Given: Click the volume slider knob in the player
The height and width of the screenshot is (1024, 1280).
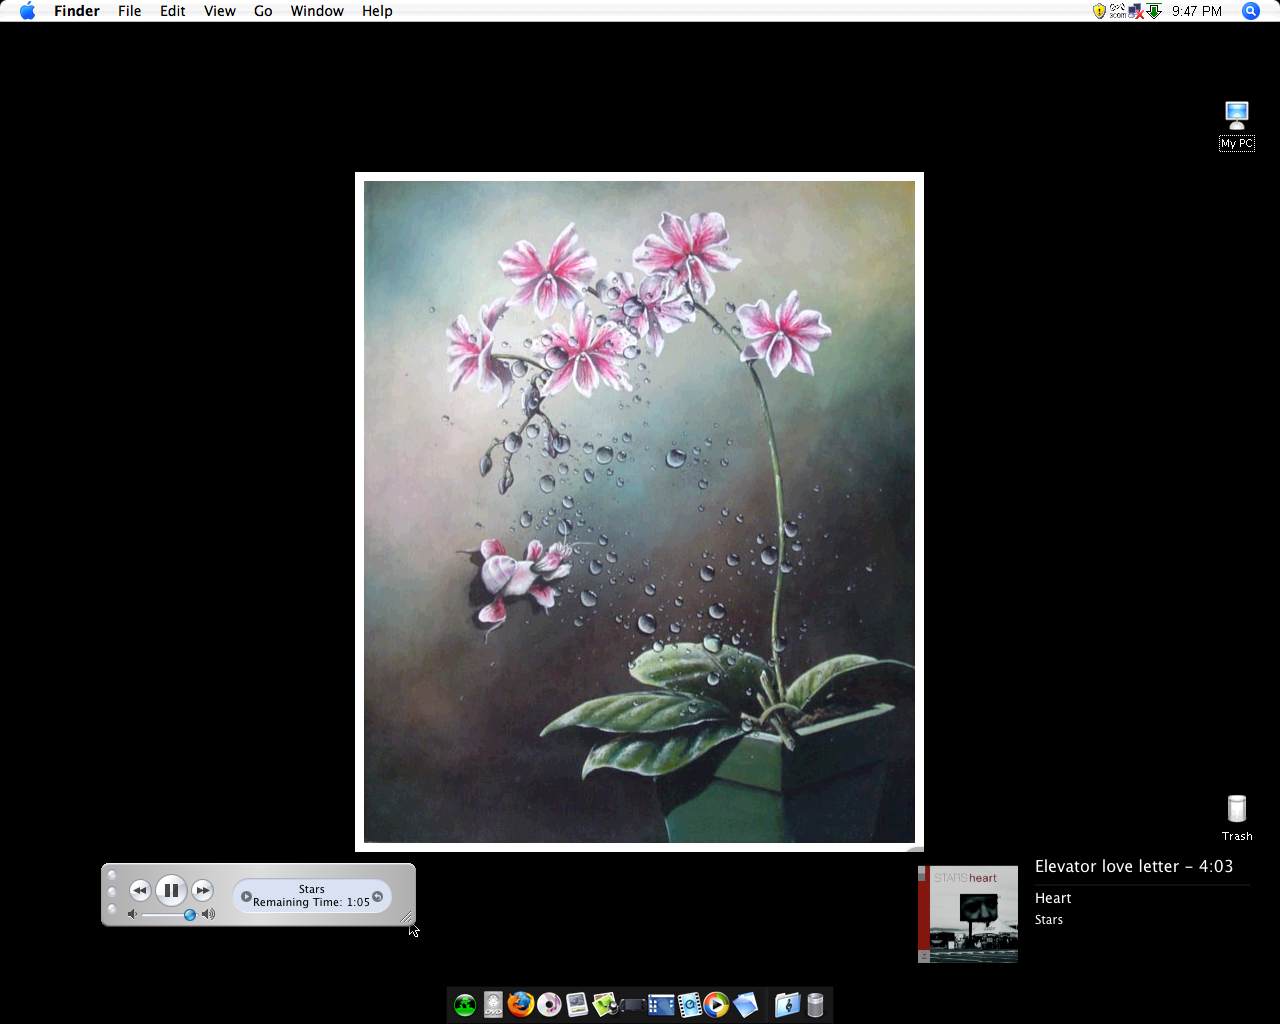Looking at the screenshot, I should [x=189, y=915].
